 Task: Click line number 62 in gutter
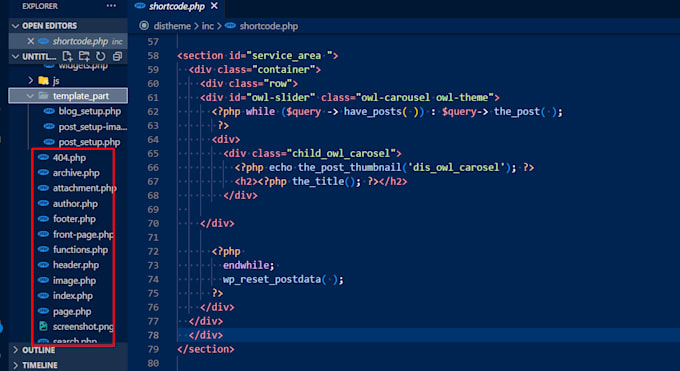153,112
